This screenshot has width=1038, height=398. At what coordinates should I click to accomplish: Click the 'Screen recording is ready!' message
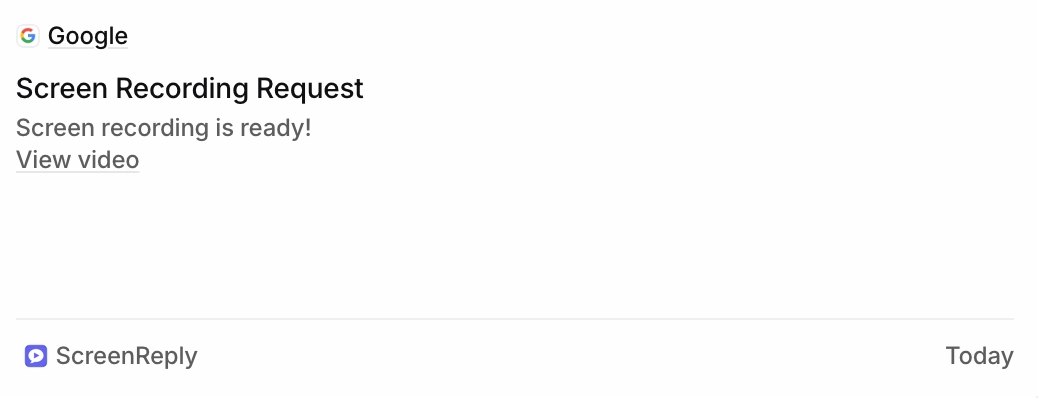(164, 128)
